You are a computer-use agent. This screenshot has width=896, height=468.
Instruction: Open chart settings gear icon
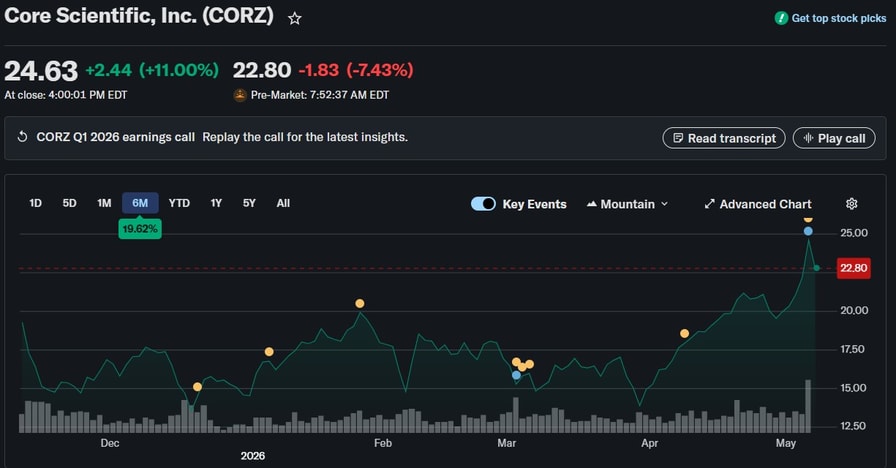click(x=851, y=204)
